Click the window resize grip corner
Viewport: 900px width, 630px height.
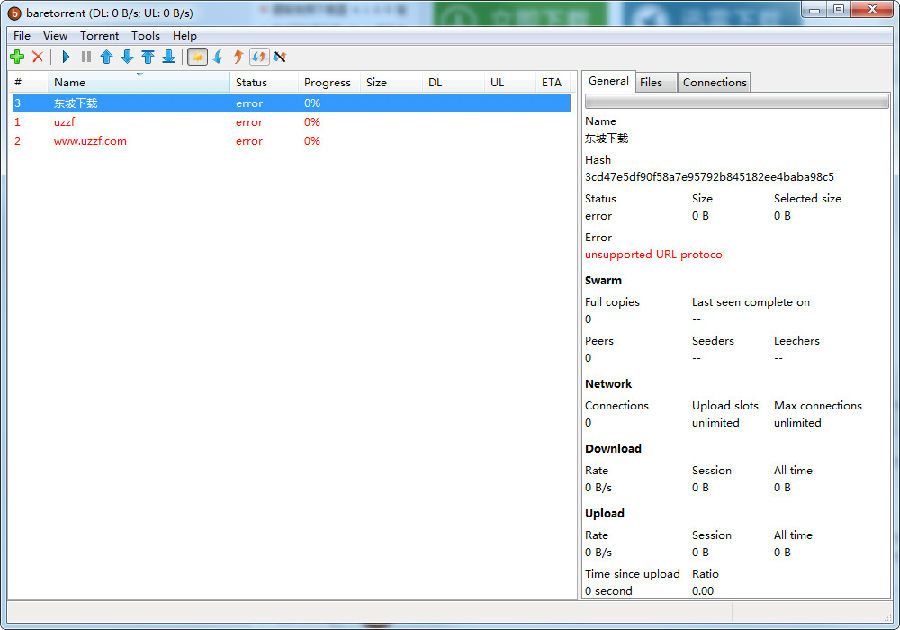889,617
